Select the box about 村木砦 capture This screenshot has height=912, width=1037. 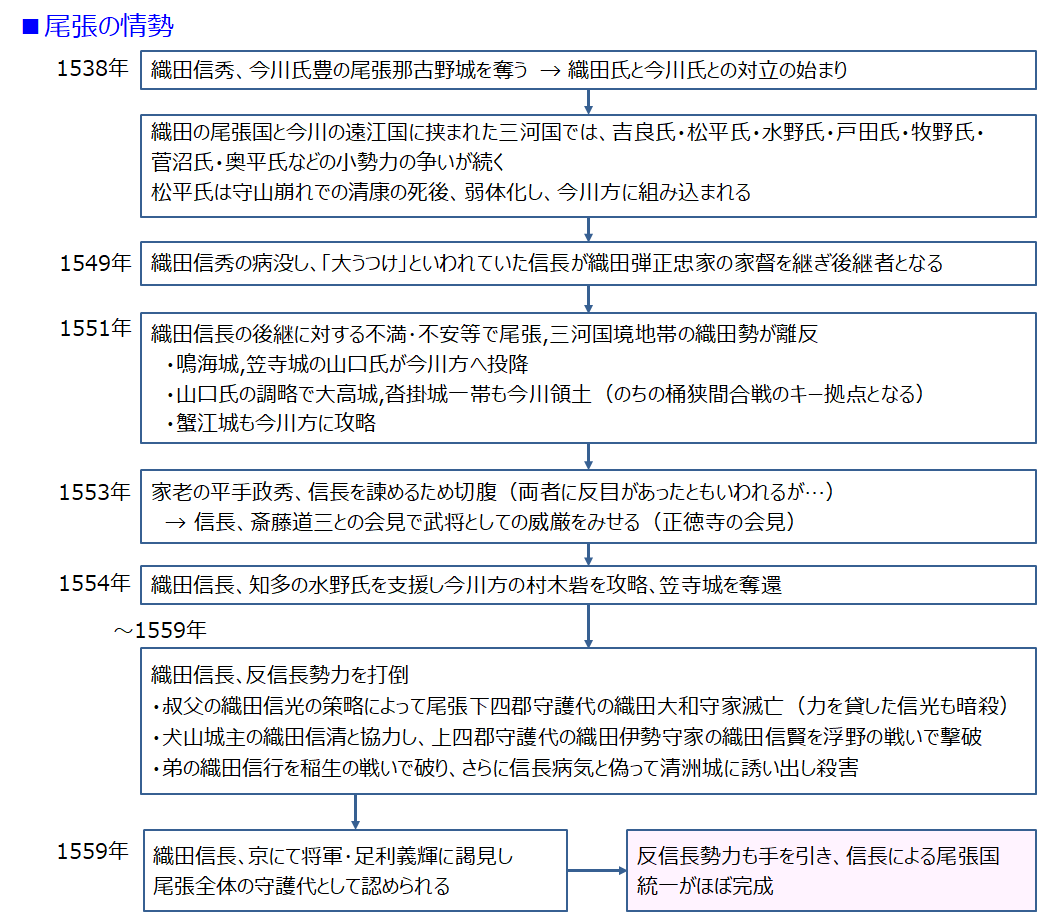pos(587,586)
